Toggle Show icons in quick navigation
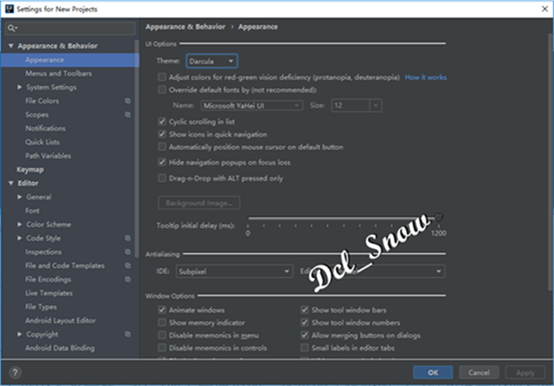554x386 pixels. coord(162,134)
